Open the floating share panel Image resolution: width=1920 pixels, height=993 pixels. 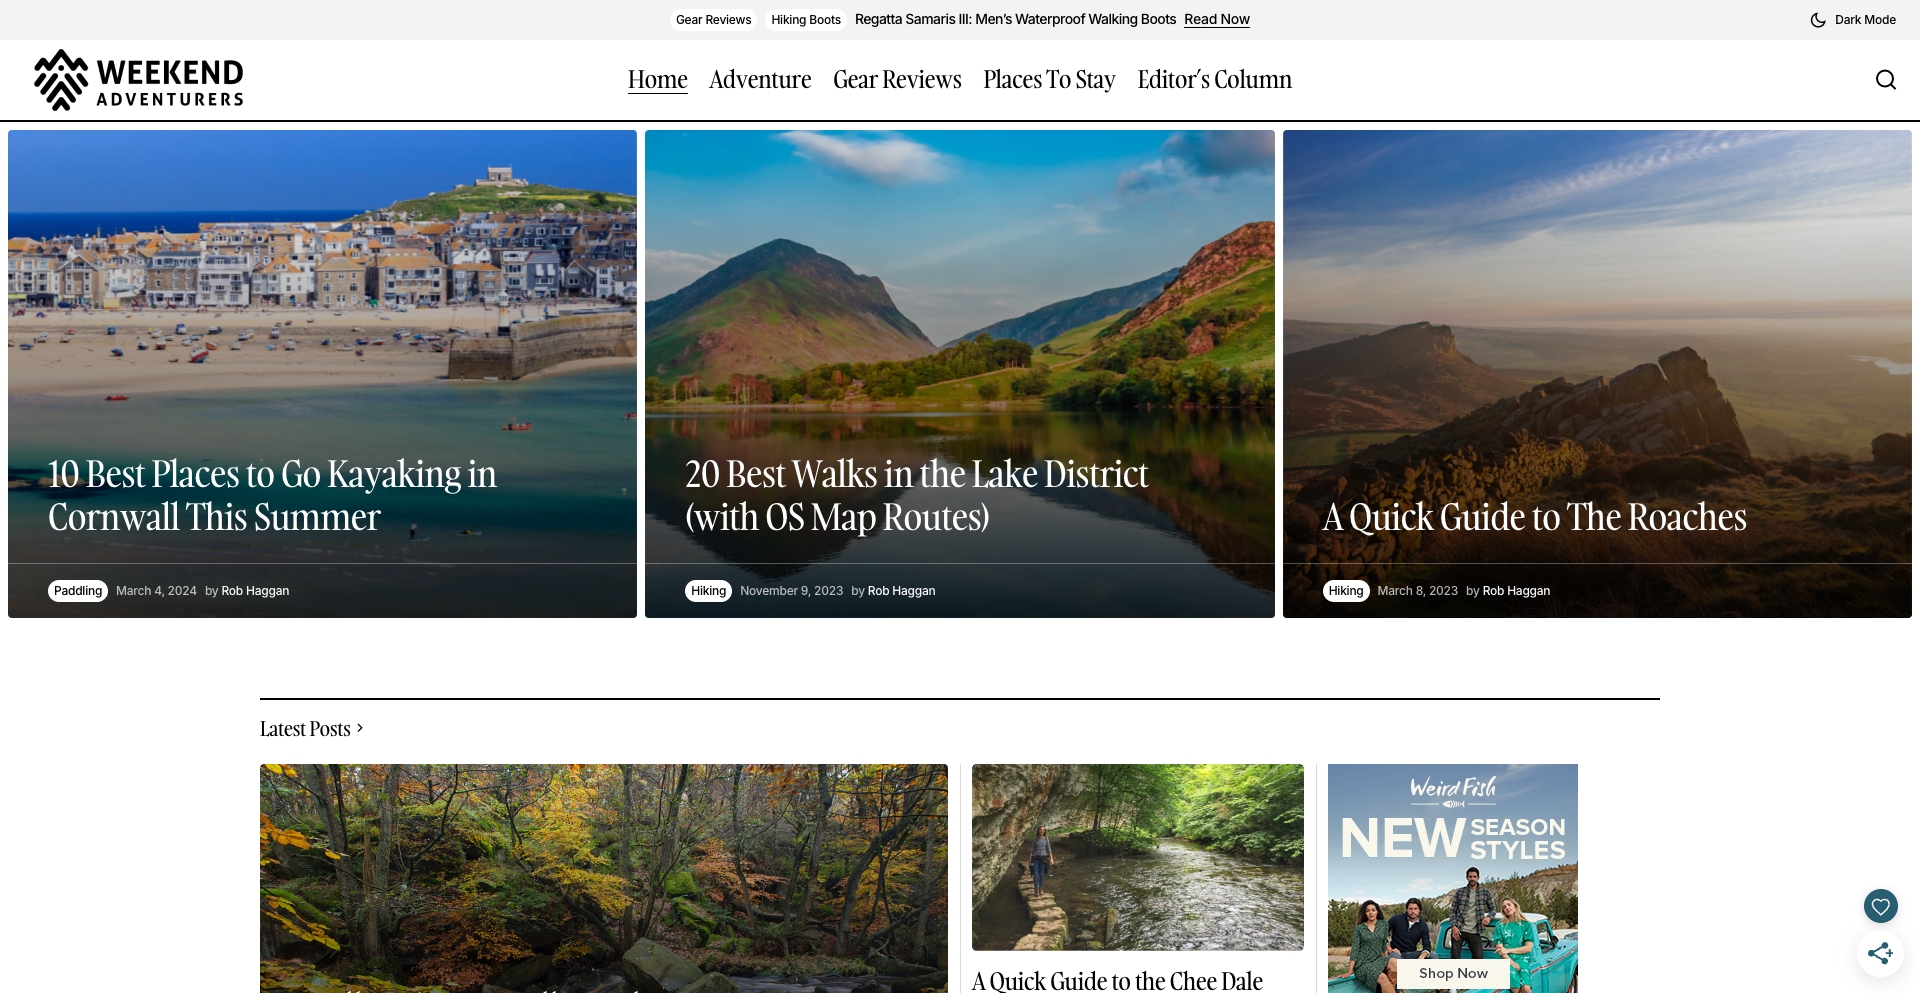pyautogui.click(x=1881, y=954)
